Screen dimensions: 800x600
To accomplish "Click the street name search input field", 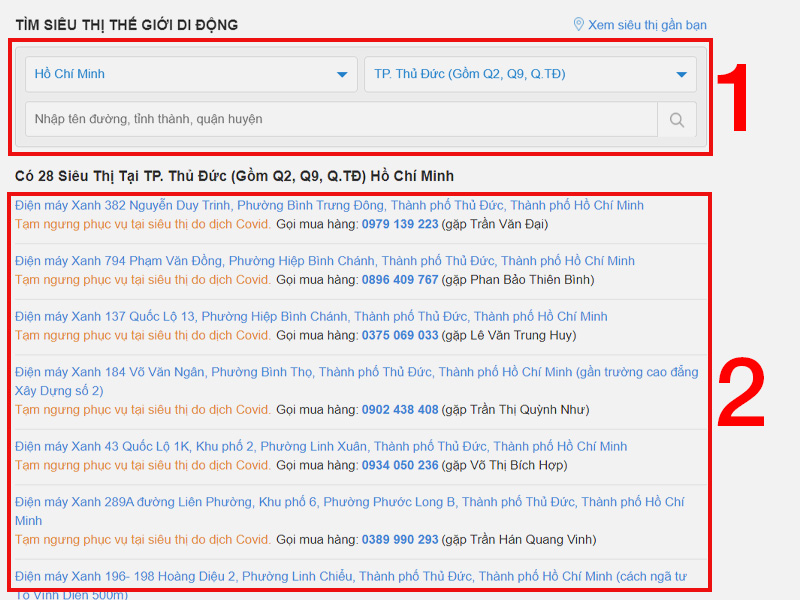I will point(340,120).
